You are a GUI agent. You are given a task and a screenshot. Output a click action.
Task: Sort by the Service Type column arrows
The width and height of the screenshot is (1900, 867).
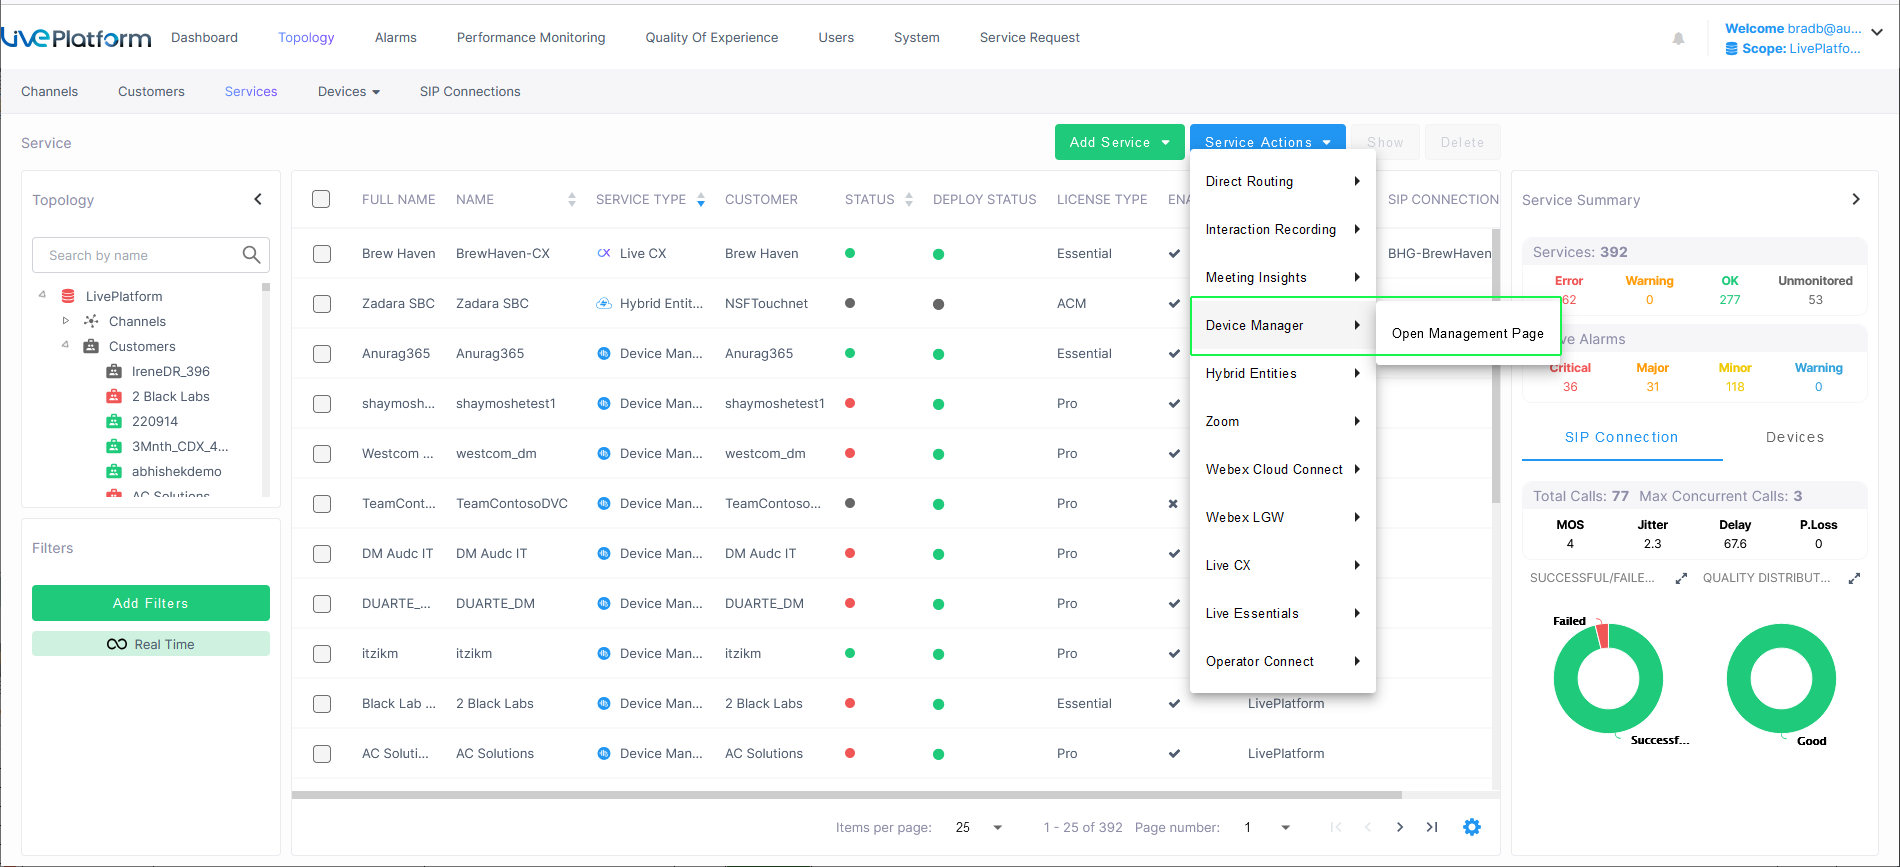pyautogui.click(x=701, y=200)
